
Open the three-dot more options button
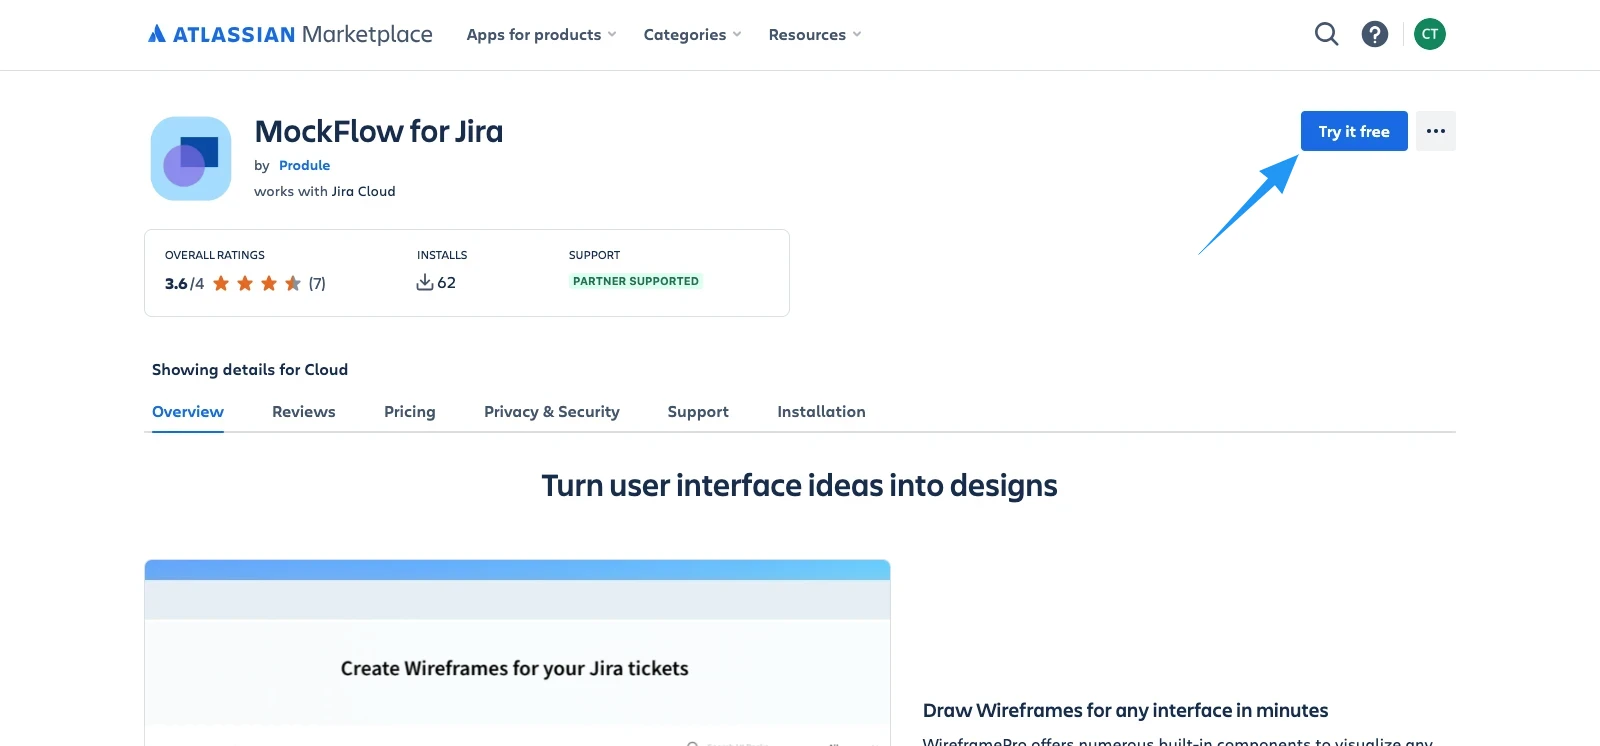[x=1436, y=131]
